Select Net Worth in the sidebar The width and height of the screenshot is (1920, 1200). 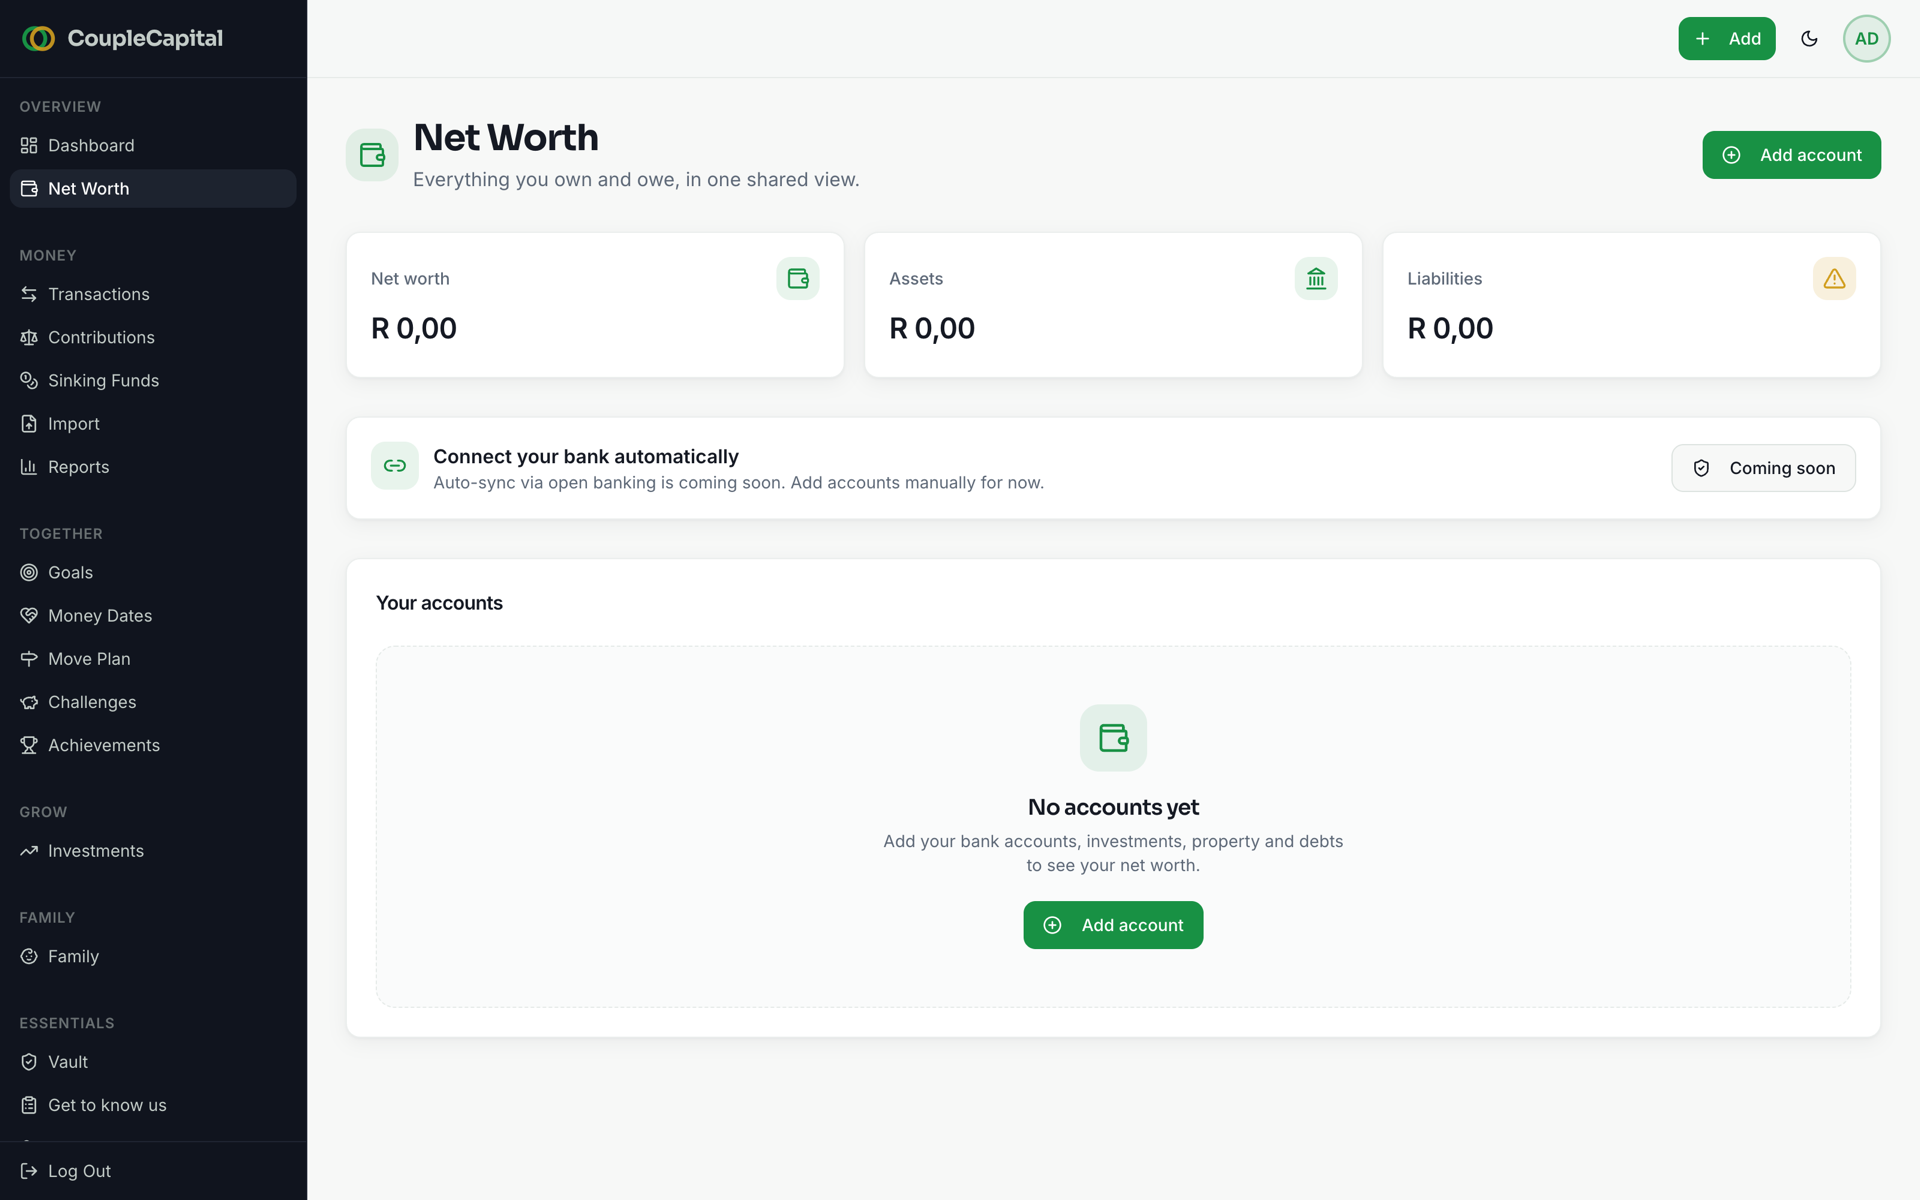click(x=153, y=188)
